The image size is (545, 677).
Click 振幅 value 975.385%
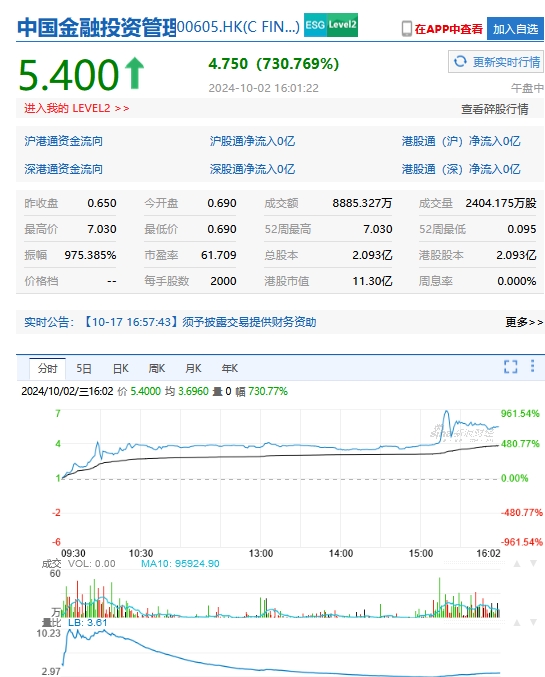pos(90,255)
